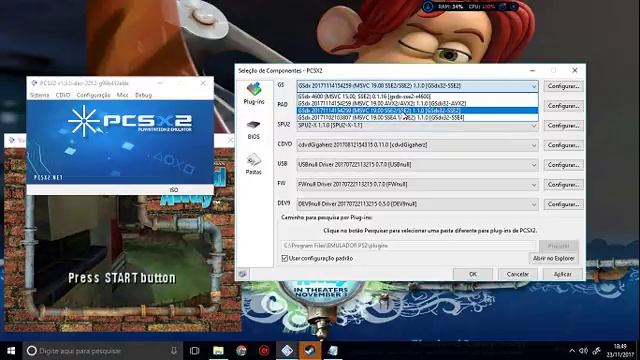Select the GSdx32-SSE4 option in list

pos(417,118)
